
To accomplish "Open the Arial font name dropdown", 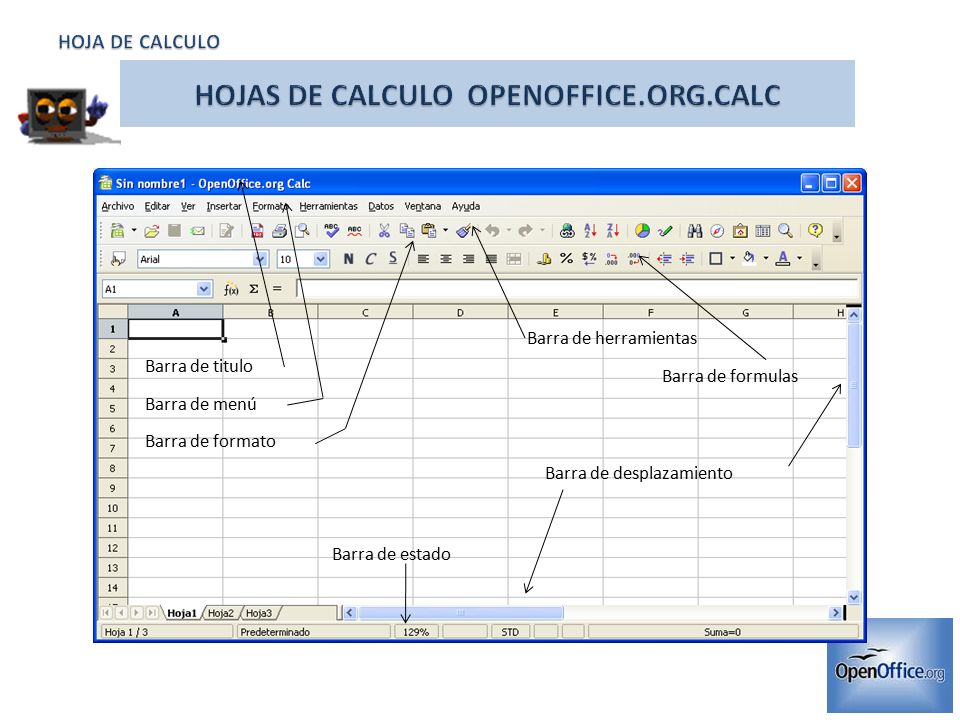I will pos(261,259).
